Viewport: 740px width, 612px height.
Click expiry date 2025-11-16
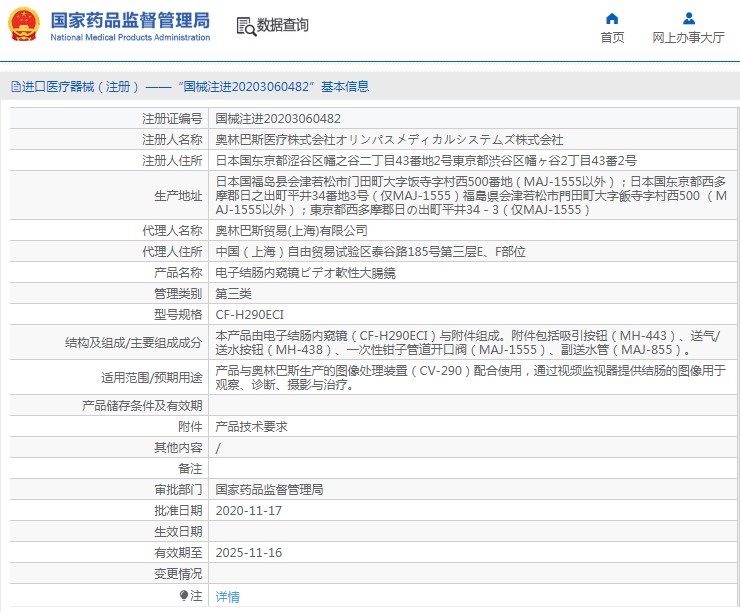tap(249, 553)
